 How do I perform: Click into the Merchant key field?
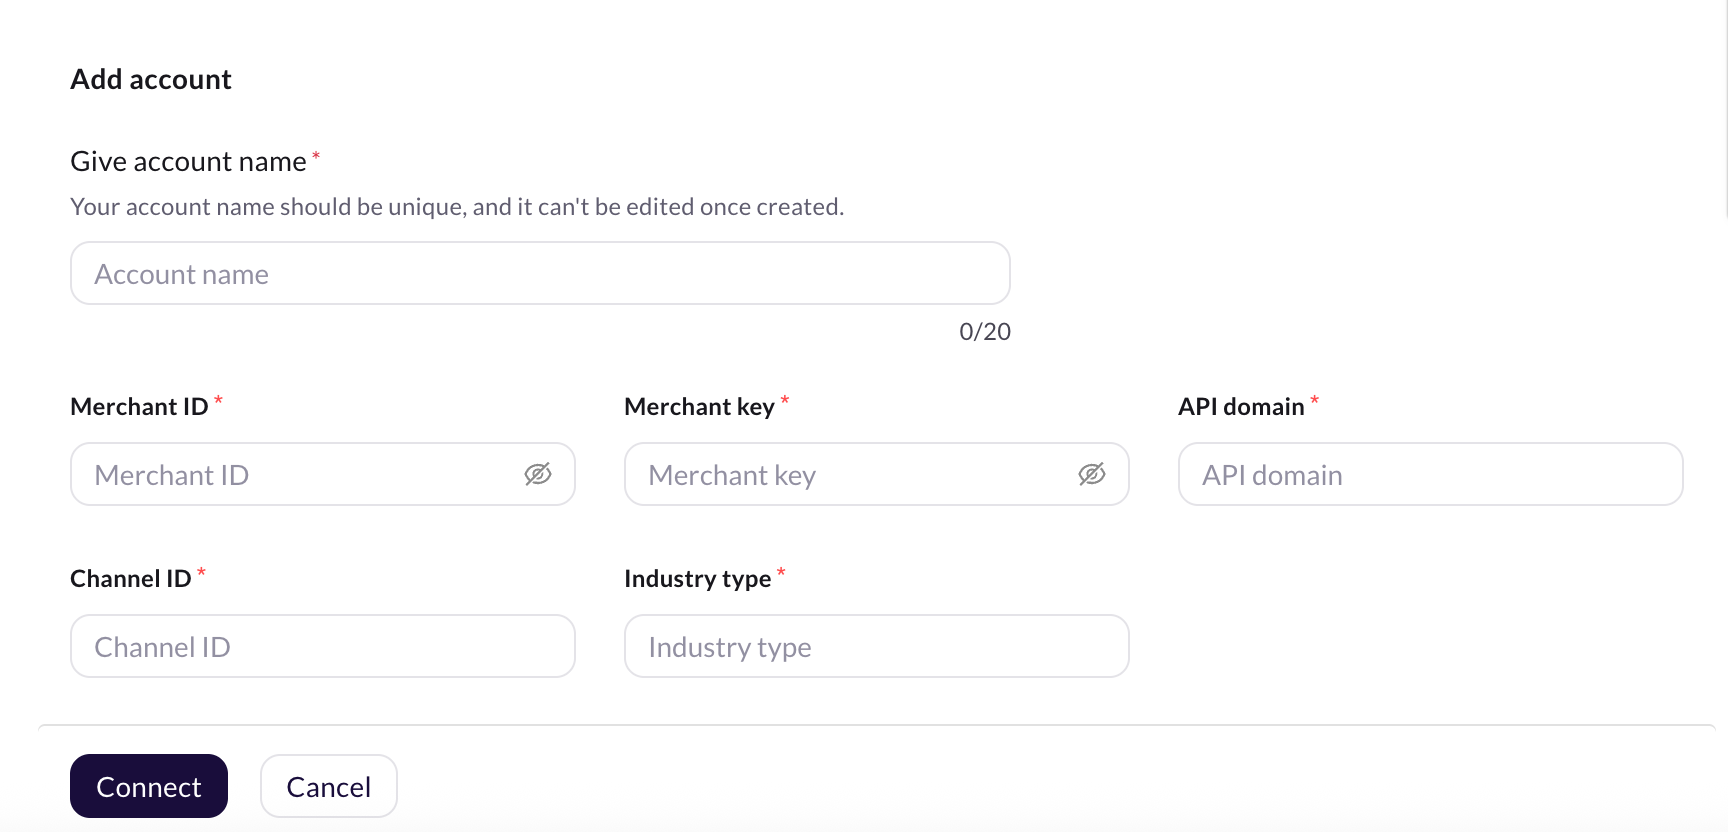(877, 474)
